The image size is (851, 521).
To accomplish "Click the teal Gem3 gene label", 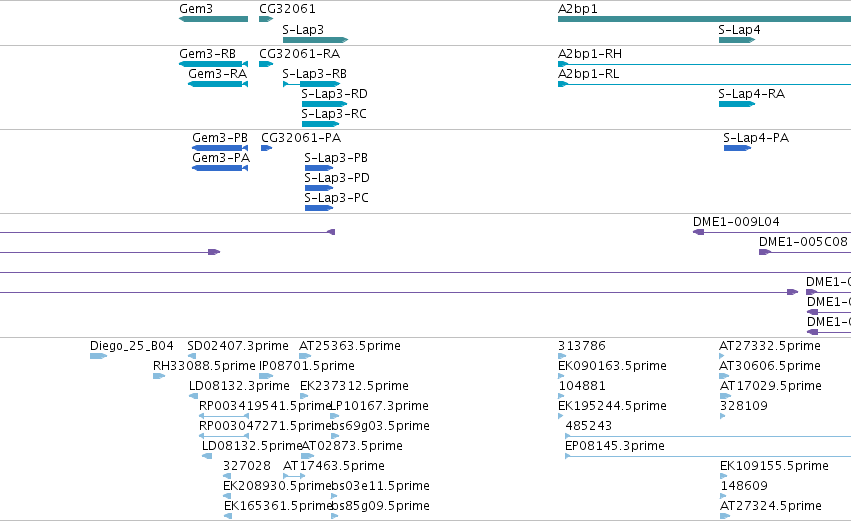I will [196, 9].
